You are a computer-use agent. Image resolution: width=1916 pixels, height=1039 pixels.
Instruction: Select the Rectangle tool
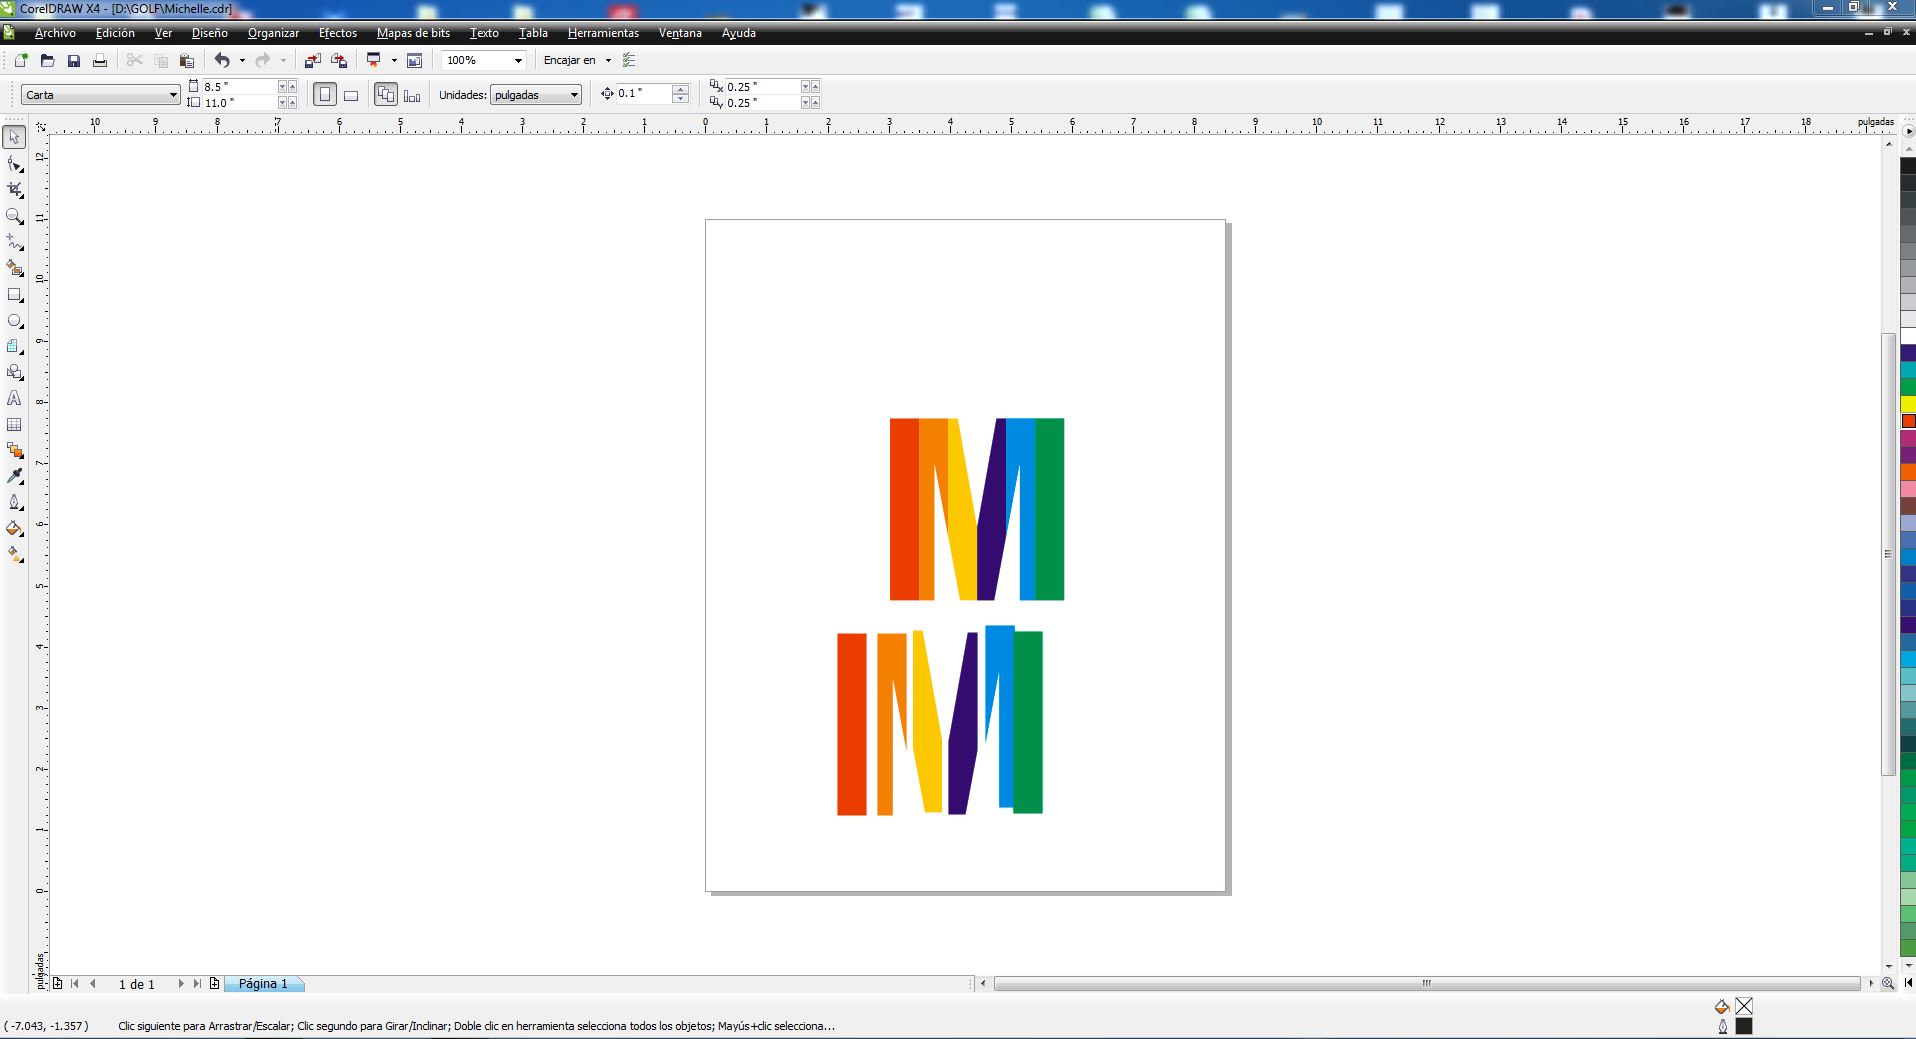15,295
